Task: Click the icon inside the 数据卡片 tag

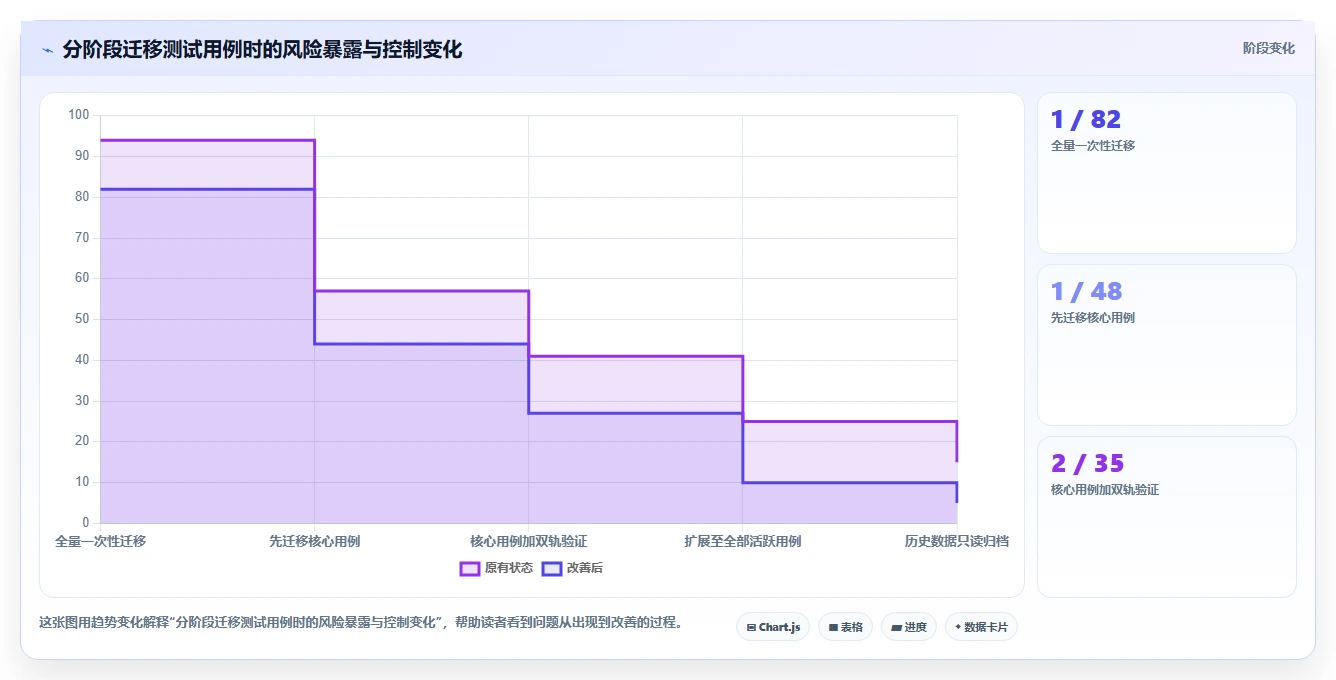Action: 958,627
